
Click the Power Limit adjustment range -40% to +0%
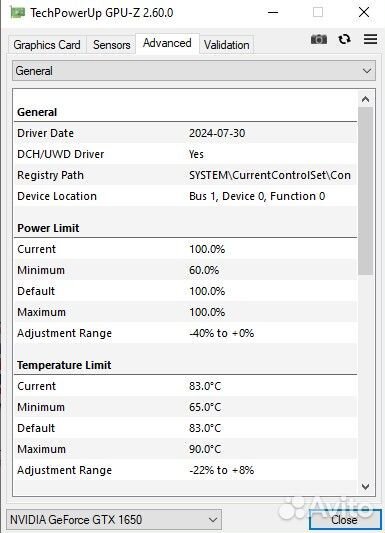222,333
